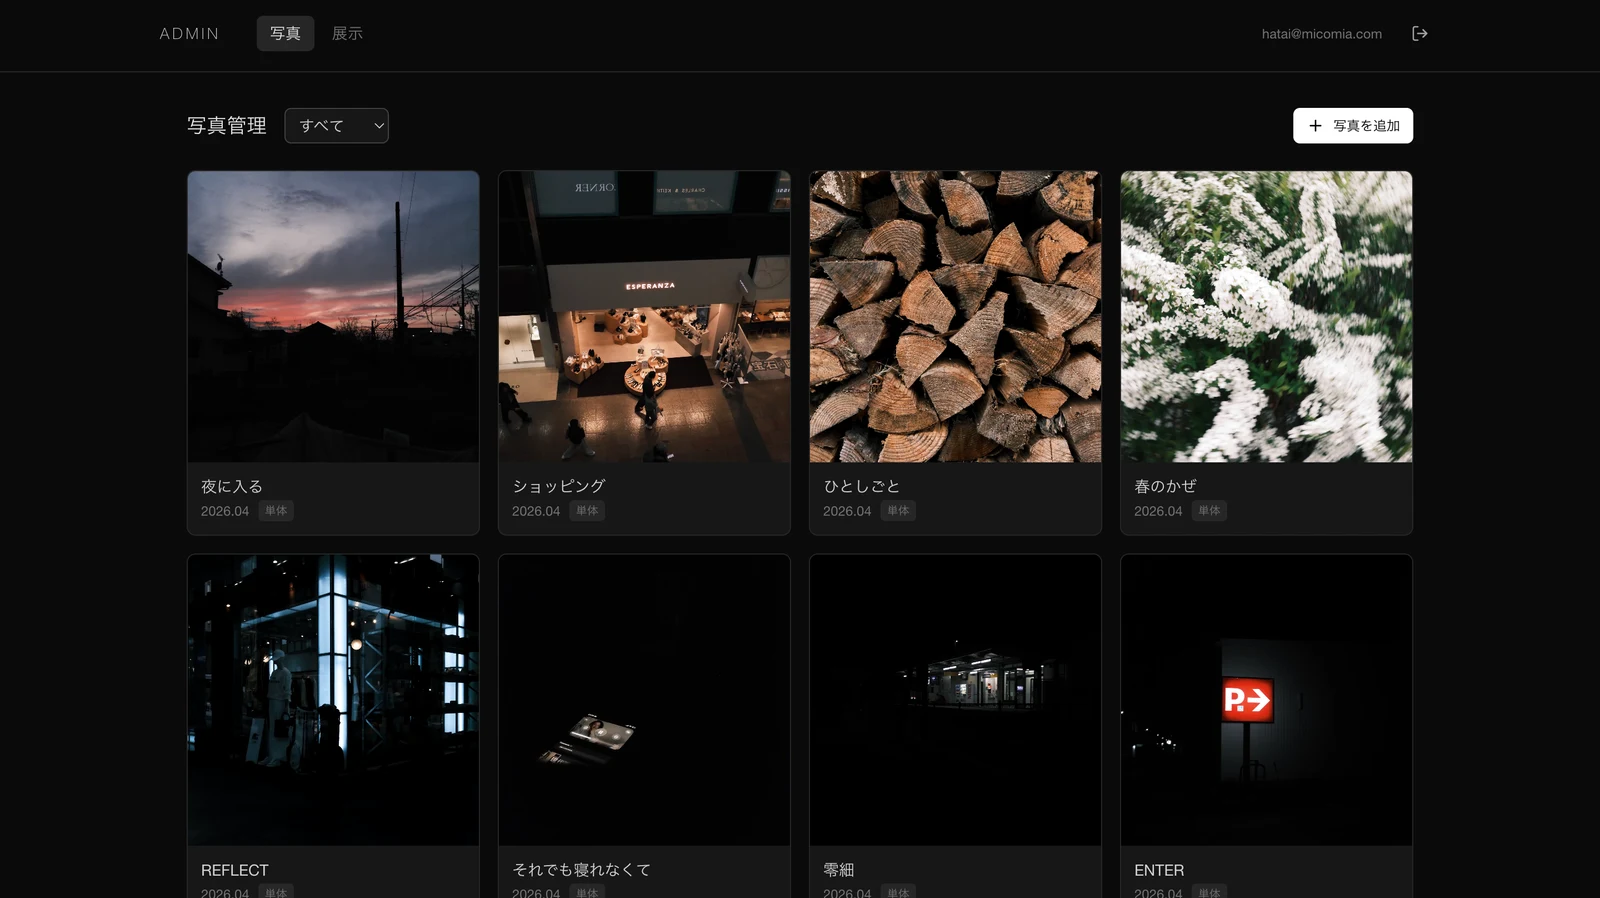Click the logout icon beside the email
The width and height of the screenshot is (1600, 898).
(1419, 34)
